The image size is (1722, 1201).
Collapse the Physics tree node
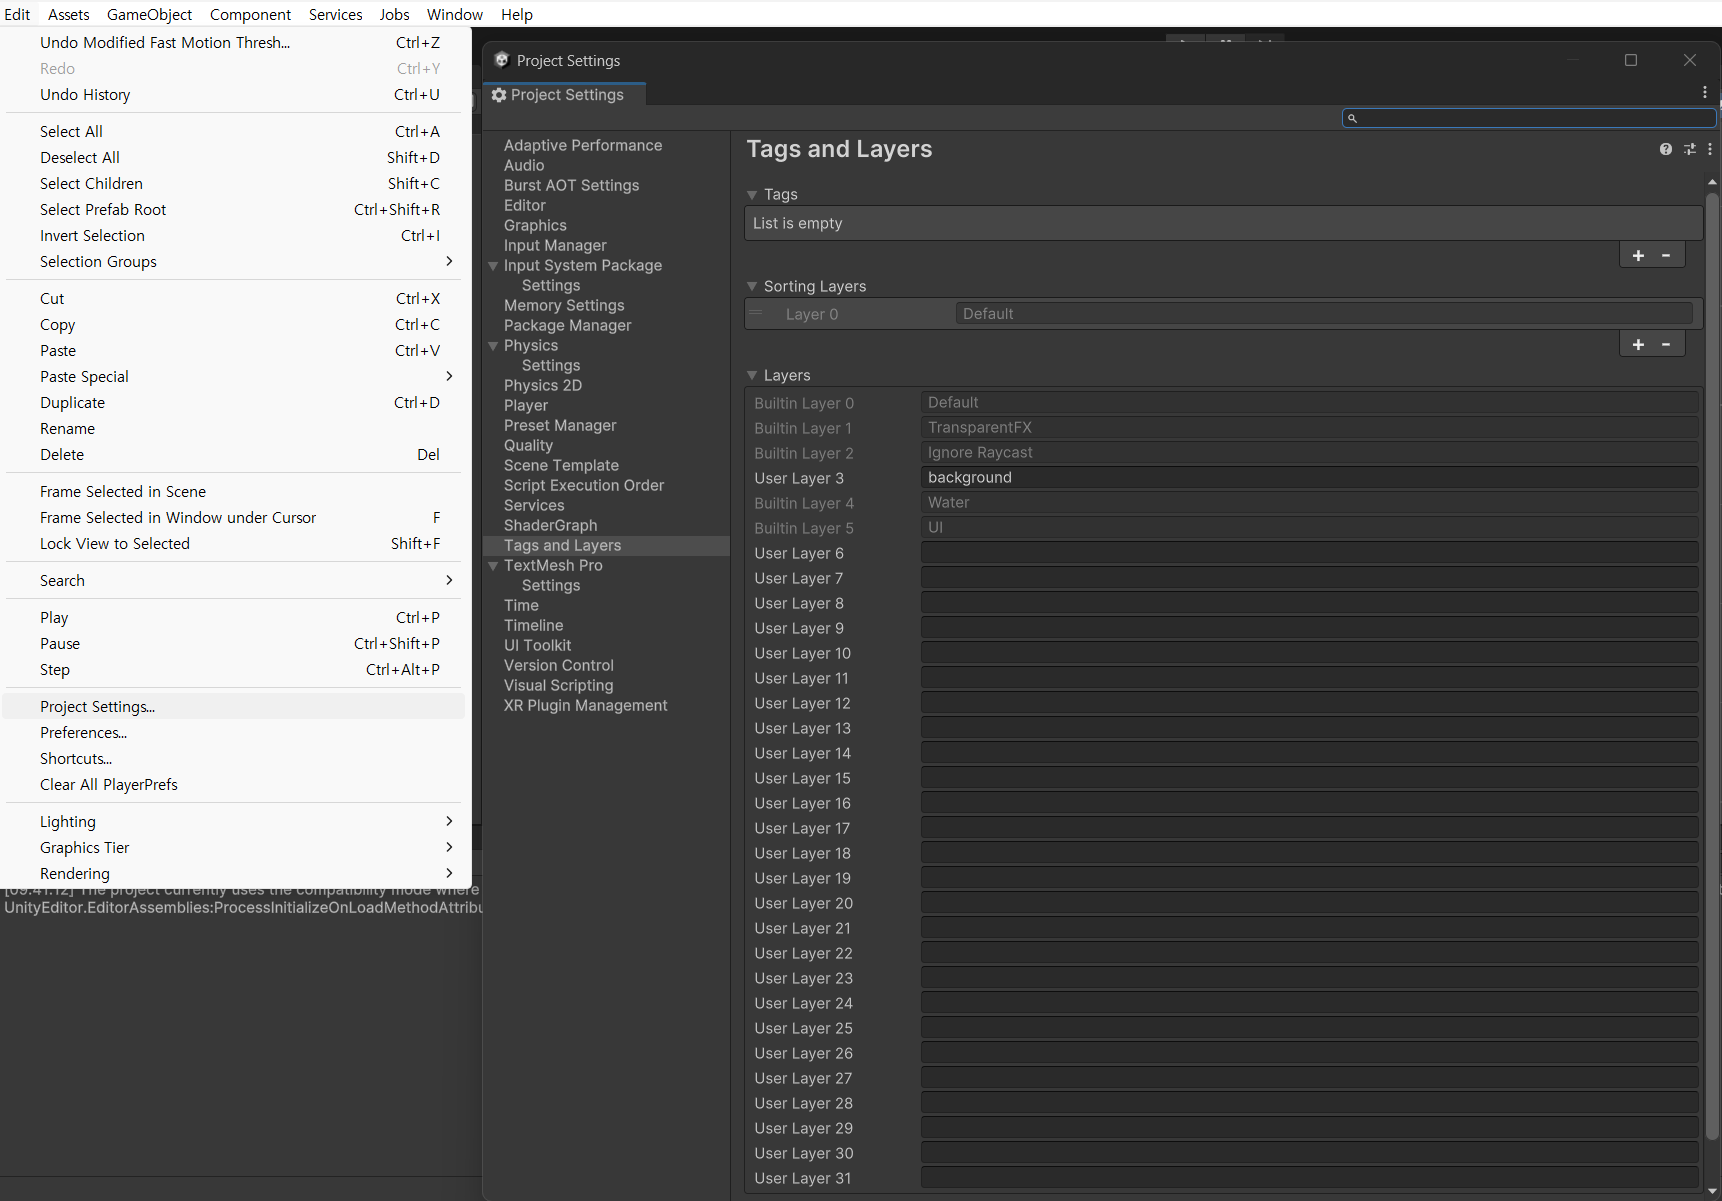click(x=493, y=346)
